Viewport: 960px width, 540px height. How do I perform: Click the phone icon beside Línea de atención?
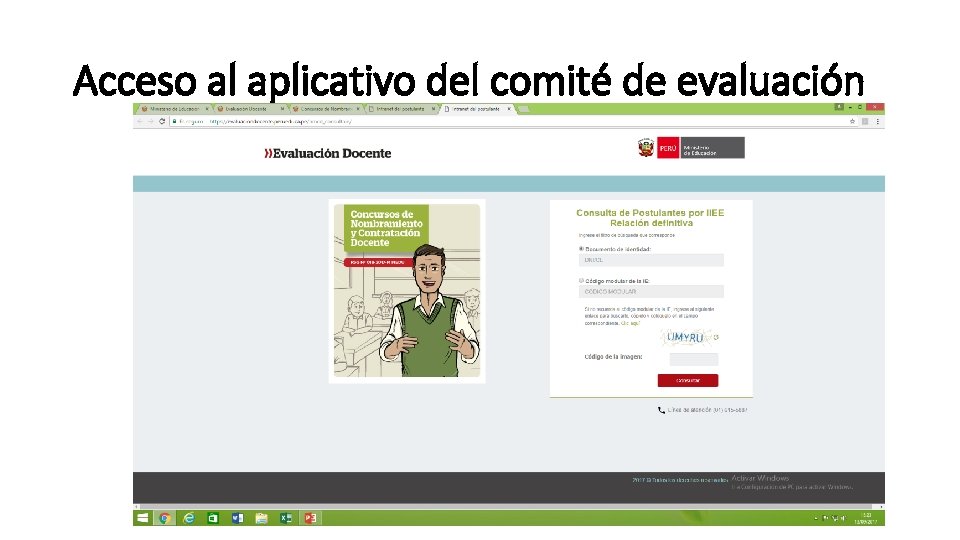[661, 410]
